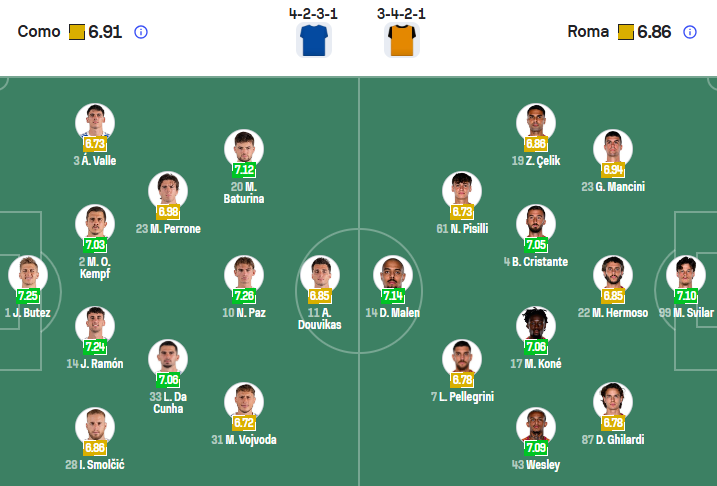Open the A. Douvikas player name link
This screenshot has width=717, height=486.
click(320, 319)
